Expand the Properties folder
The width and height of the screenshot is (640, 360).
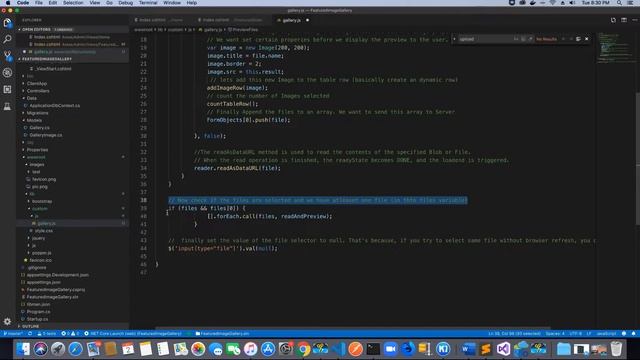[x=37, y=150]
